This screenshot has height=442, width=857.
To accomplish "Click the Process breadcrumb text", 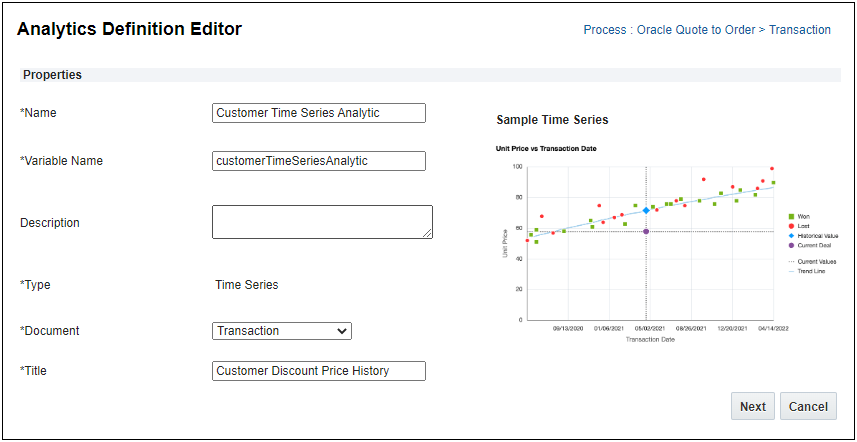I will (x=707, y=30).
